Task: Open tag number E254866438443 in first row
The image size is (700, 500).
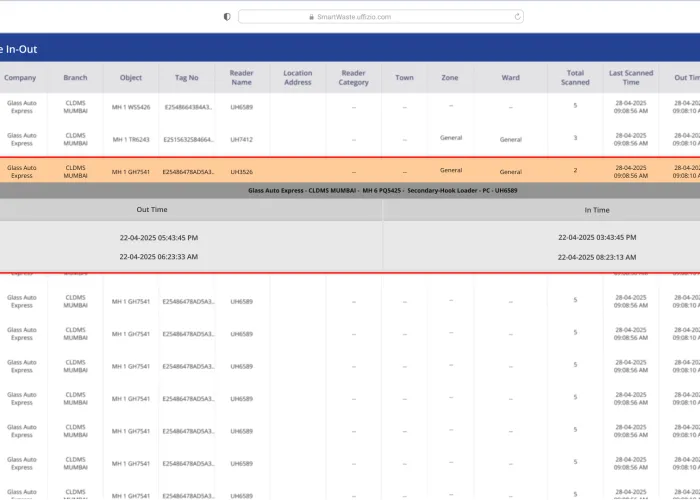Action: (188, 107)
